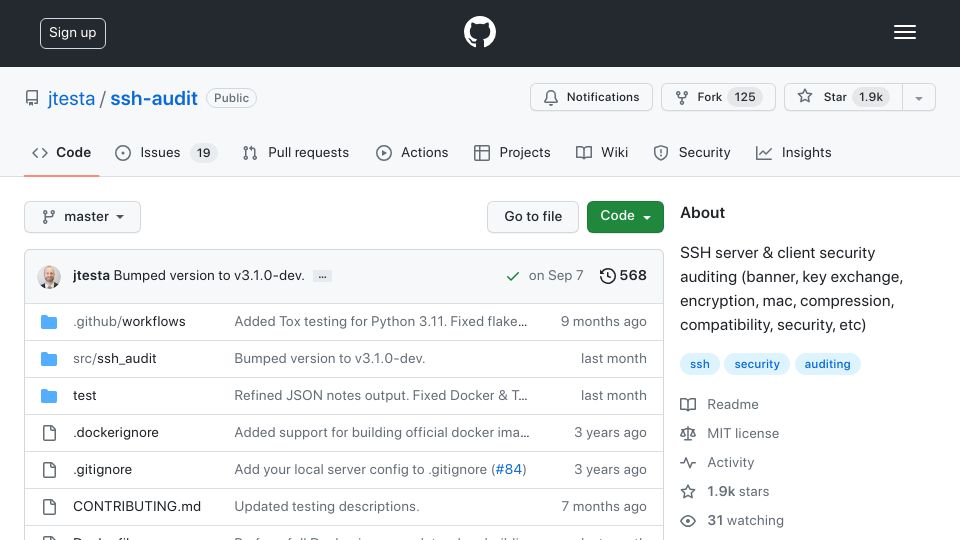Viewport: 960px width, 540px height.
Task: Select the ssh topic tag
Action: (700, 364)
